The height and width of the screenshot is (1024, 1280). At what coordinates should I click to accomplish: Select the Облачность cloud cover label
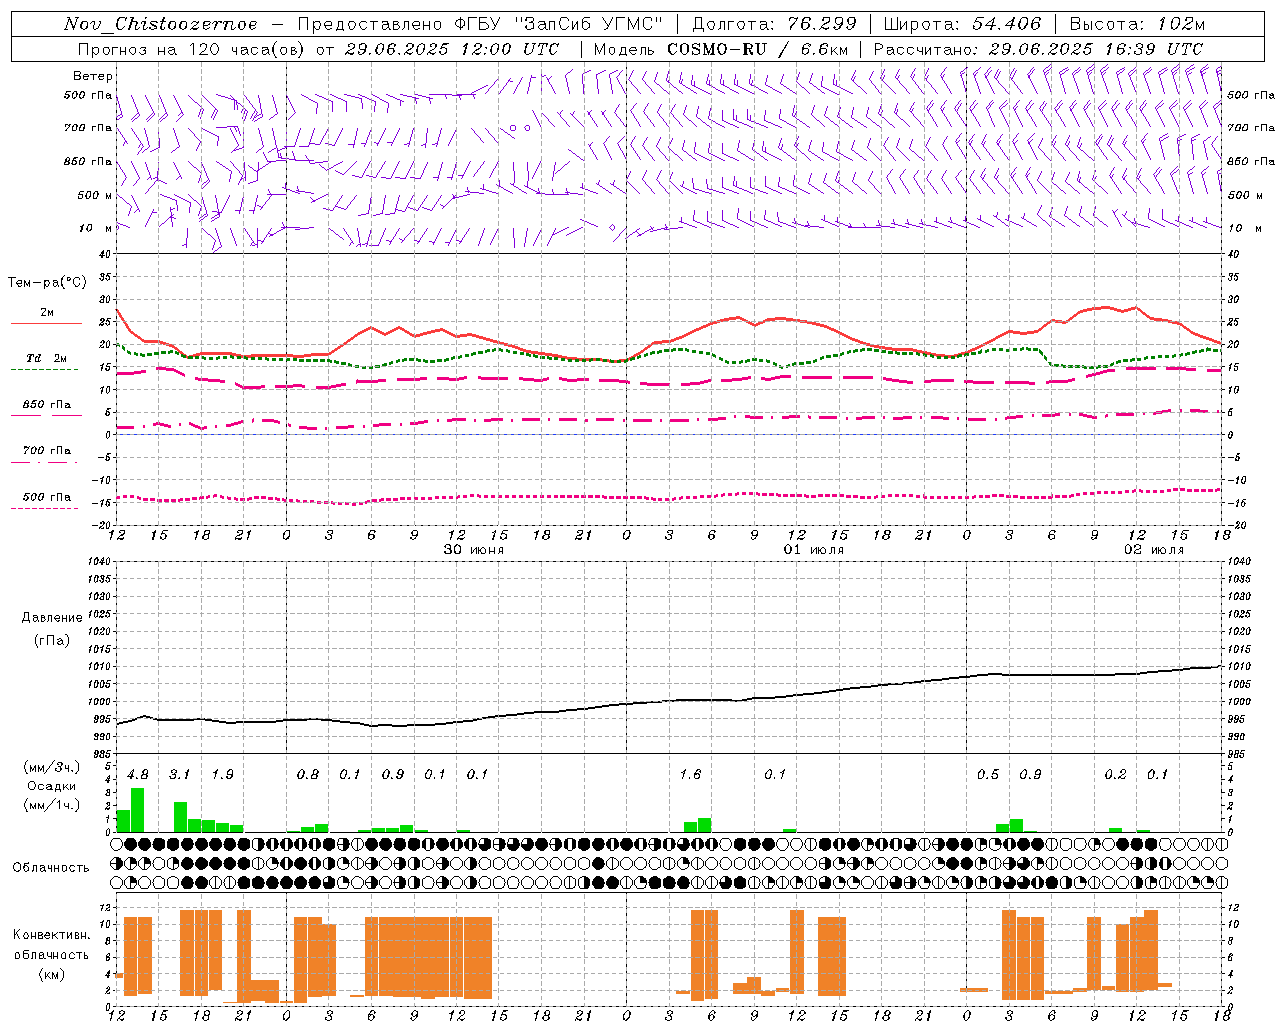click(x=51, y=867)
